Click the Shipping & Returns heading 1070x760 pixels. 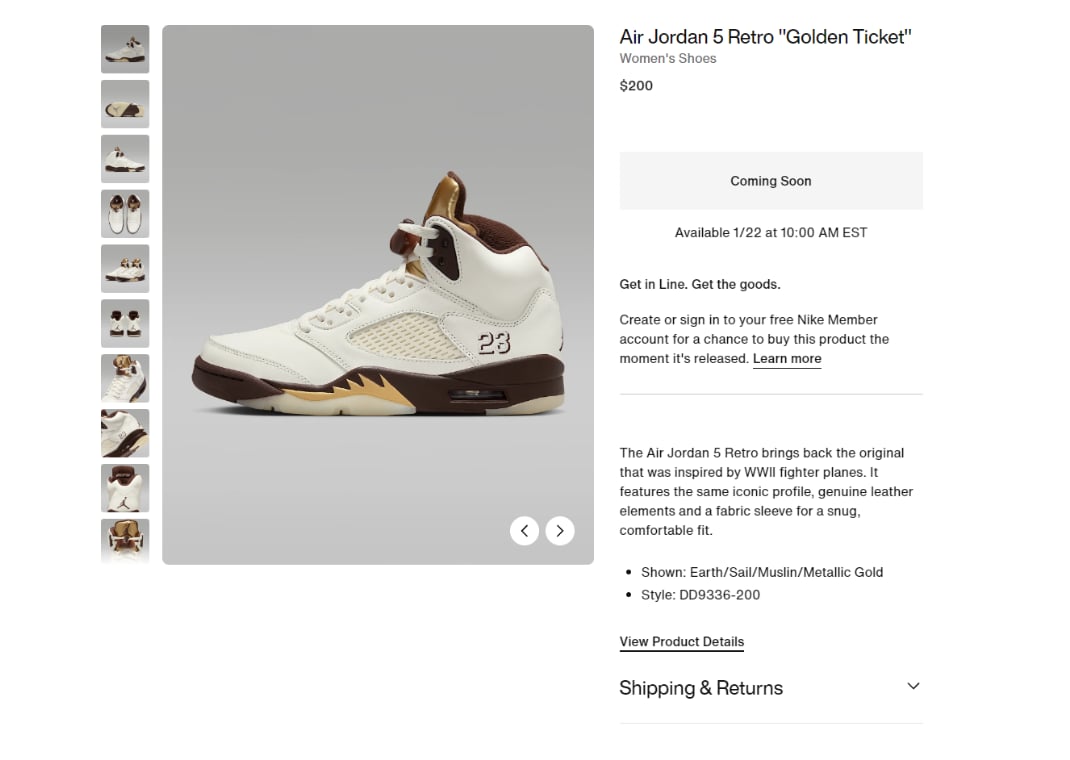(x=701, y=688)
